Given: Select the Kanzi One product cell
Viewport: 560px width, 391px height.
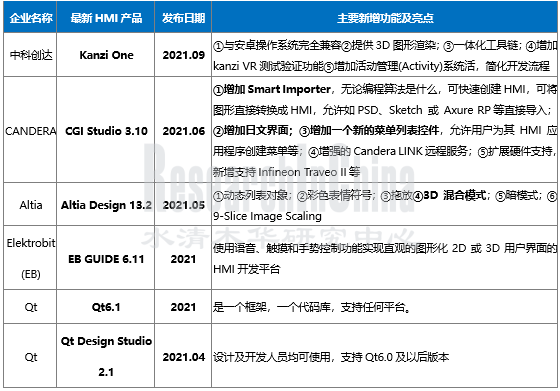Looking at the screenshot, I should [106, 55].
